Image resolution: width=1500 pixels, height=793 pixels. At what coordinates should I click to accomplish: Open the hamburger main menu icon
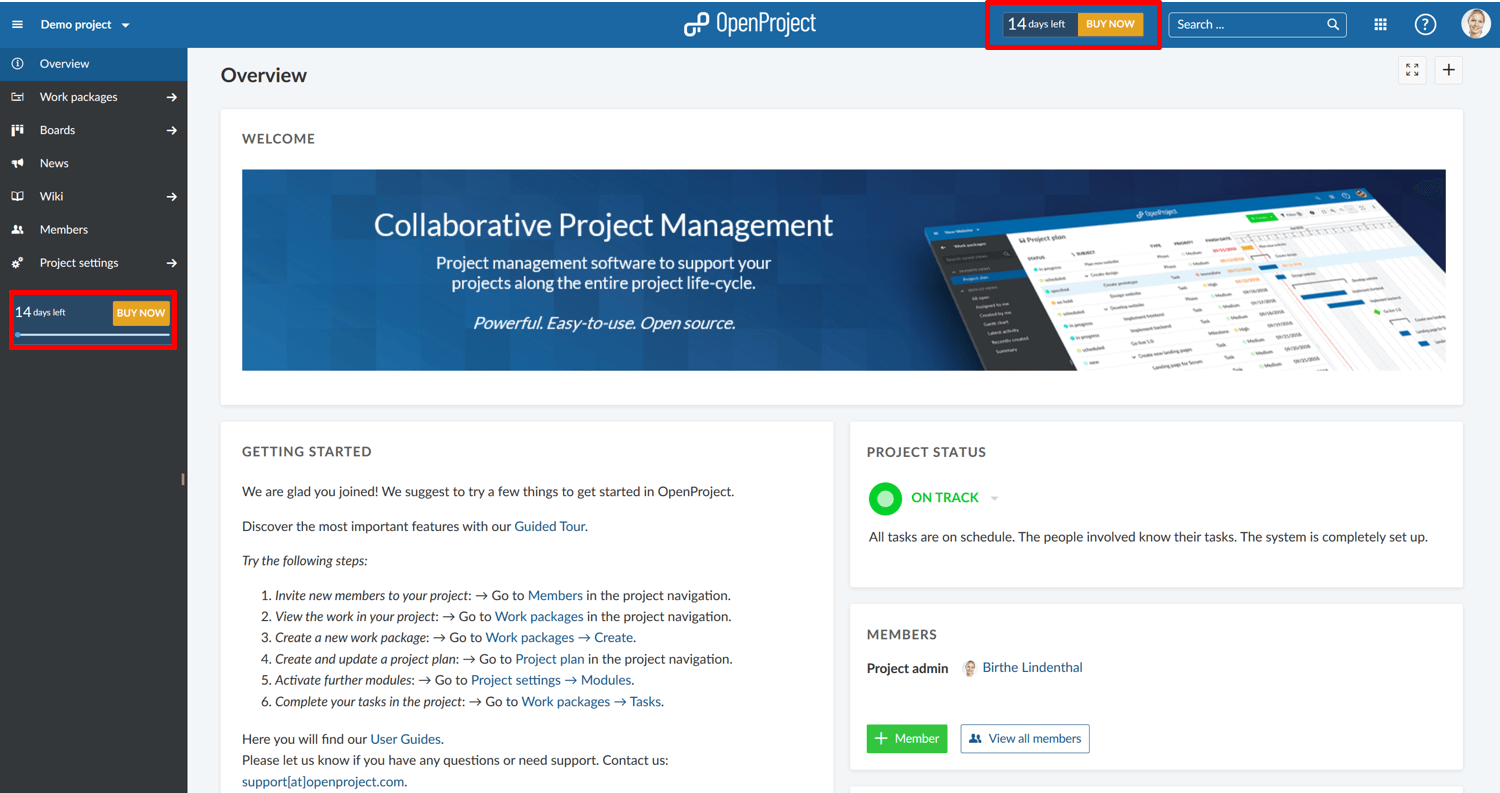[x=17, y=24]
